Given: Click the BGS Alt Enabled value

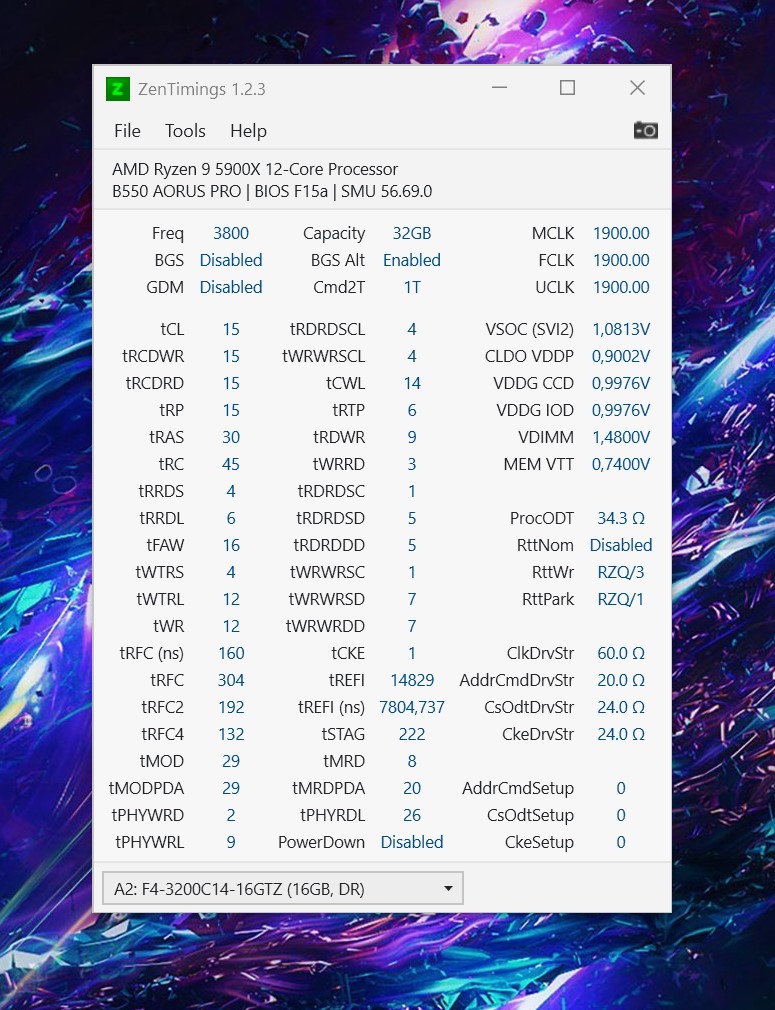Looking at the screenshot, I should [x=412, y=260].
